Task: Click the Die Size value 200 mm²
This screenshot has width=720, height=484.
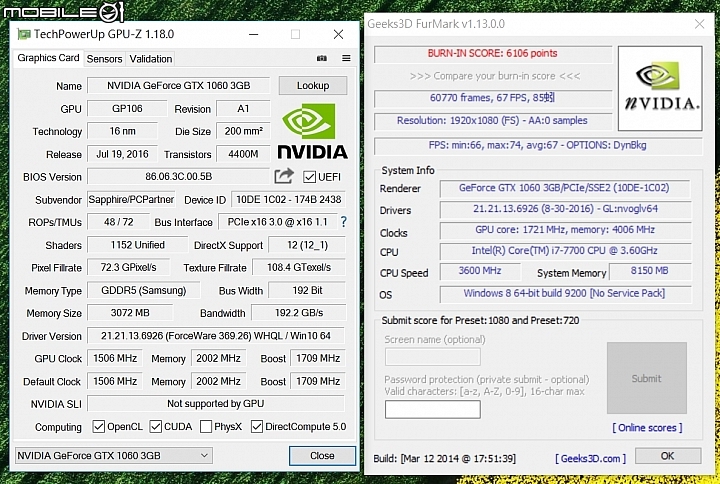Action: pyautogui.click(x=243, y=131)
